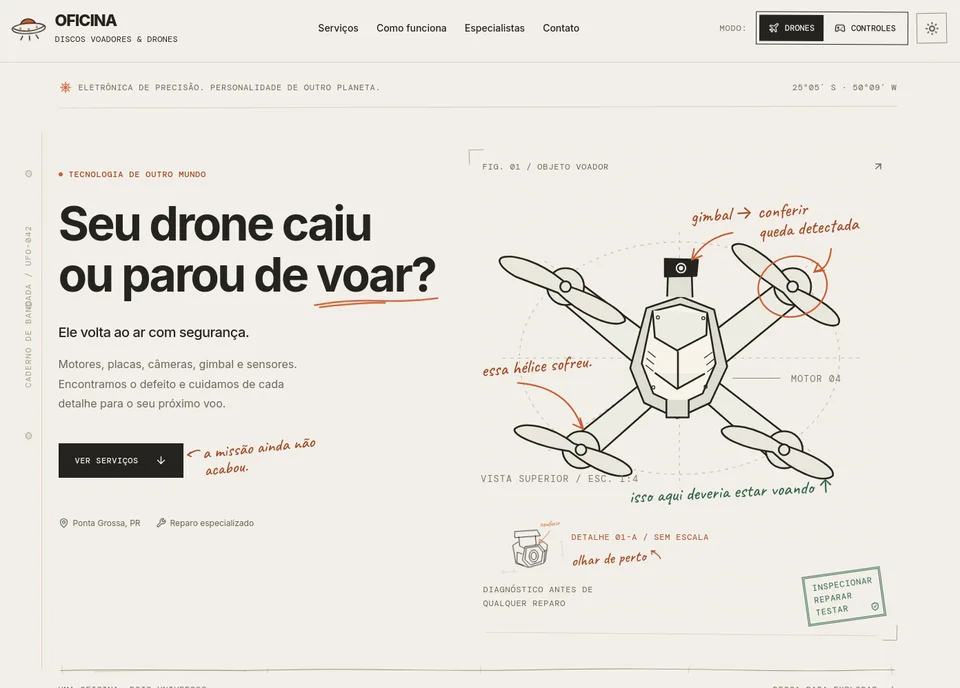Click the 'queda detectada' handwritten note

[x=809, y=230]
